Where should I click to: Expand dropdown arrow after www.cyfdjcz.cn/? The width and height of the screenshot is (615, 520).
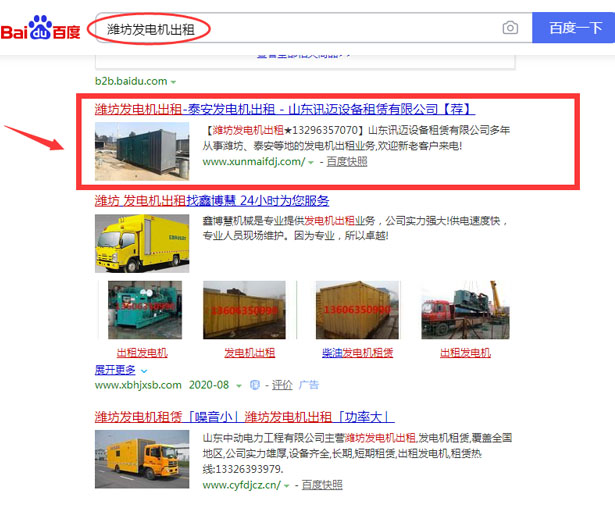pos(287,486)
